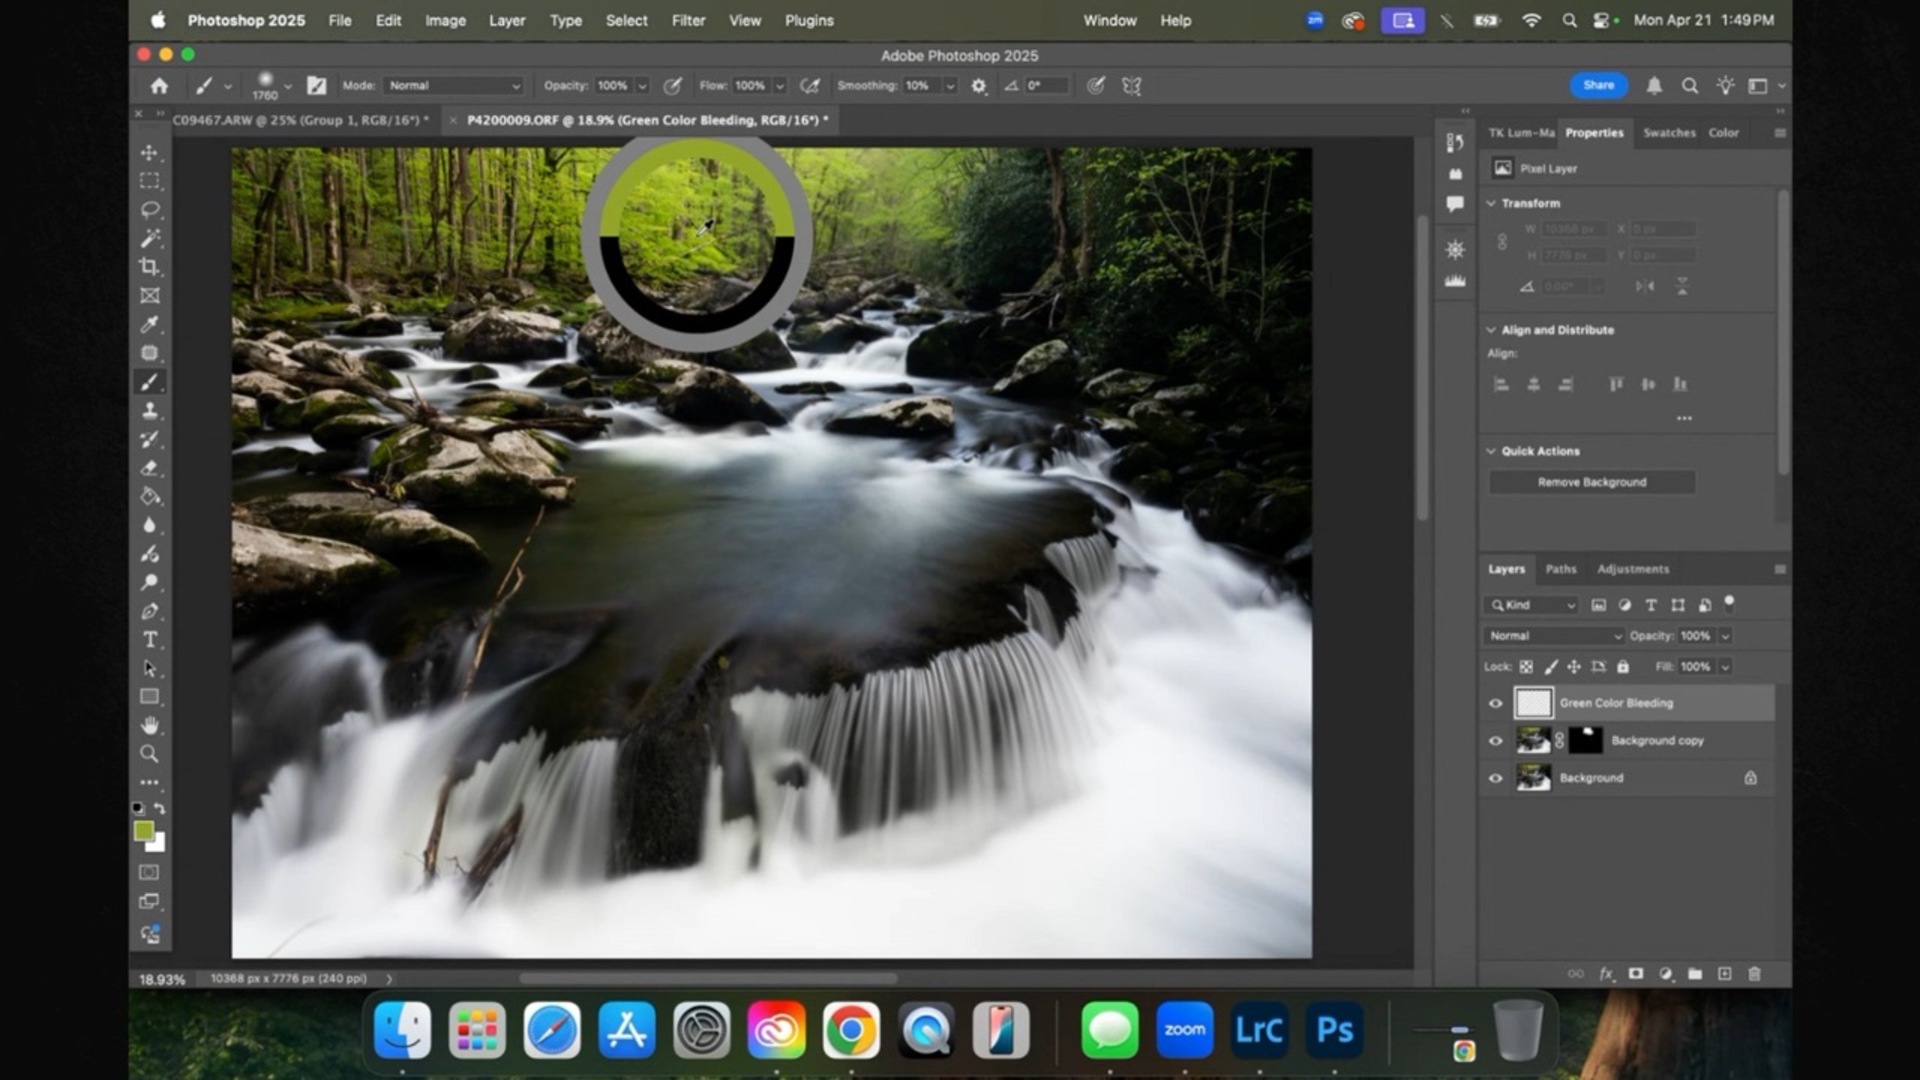Select the Crop tool
This screenshot has width=1920, height=1080.
click(x=150, y=267)
